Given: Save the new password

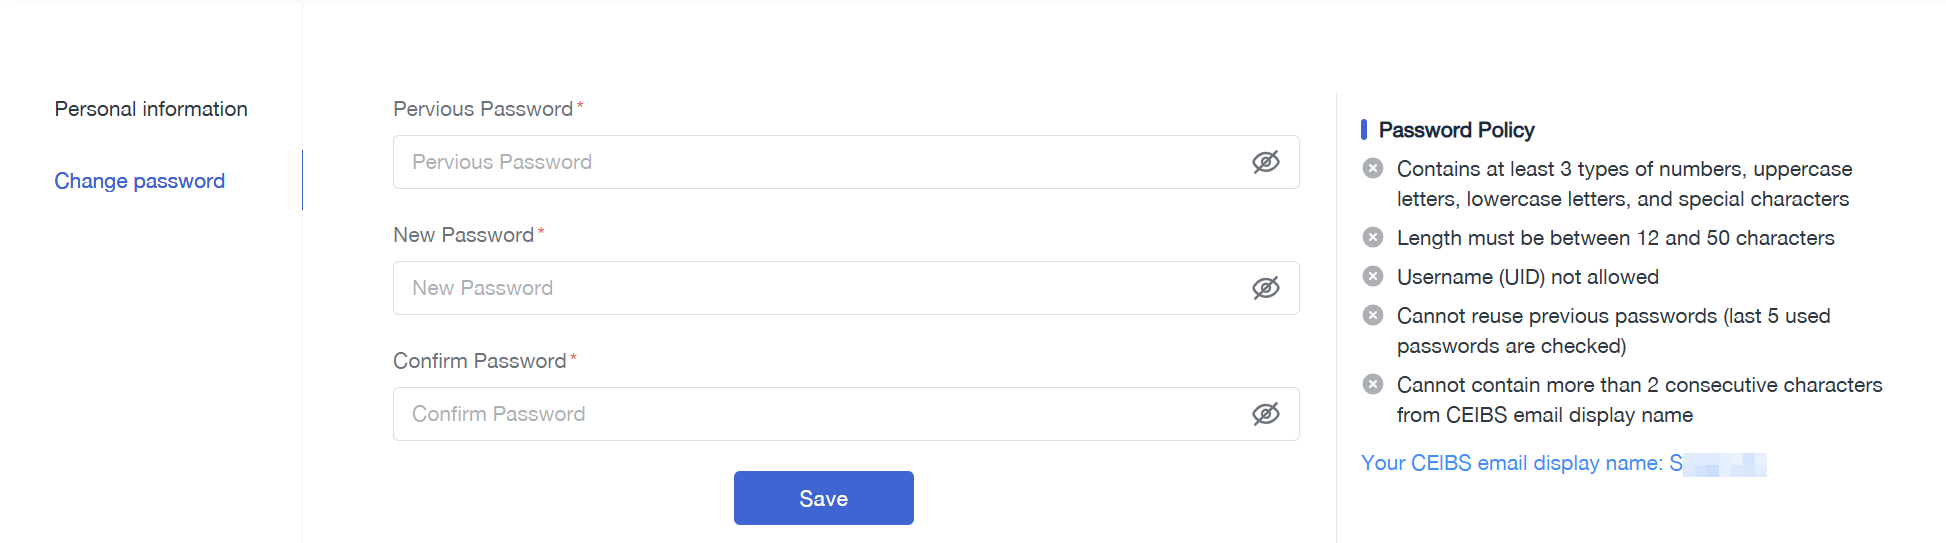Looking at the screenshot, I should click(824, 498).
